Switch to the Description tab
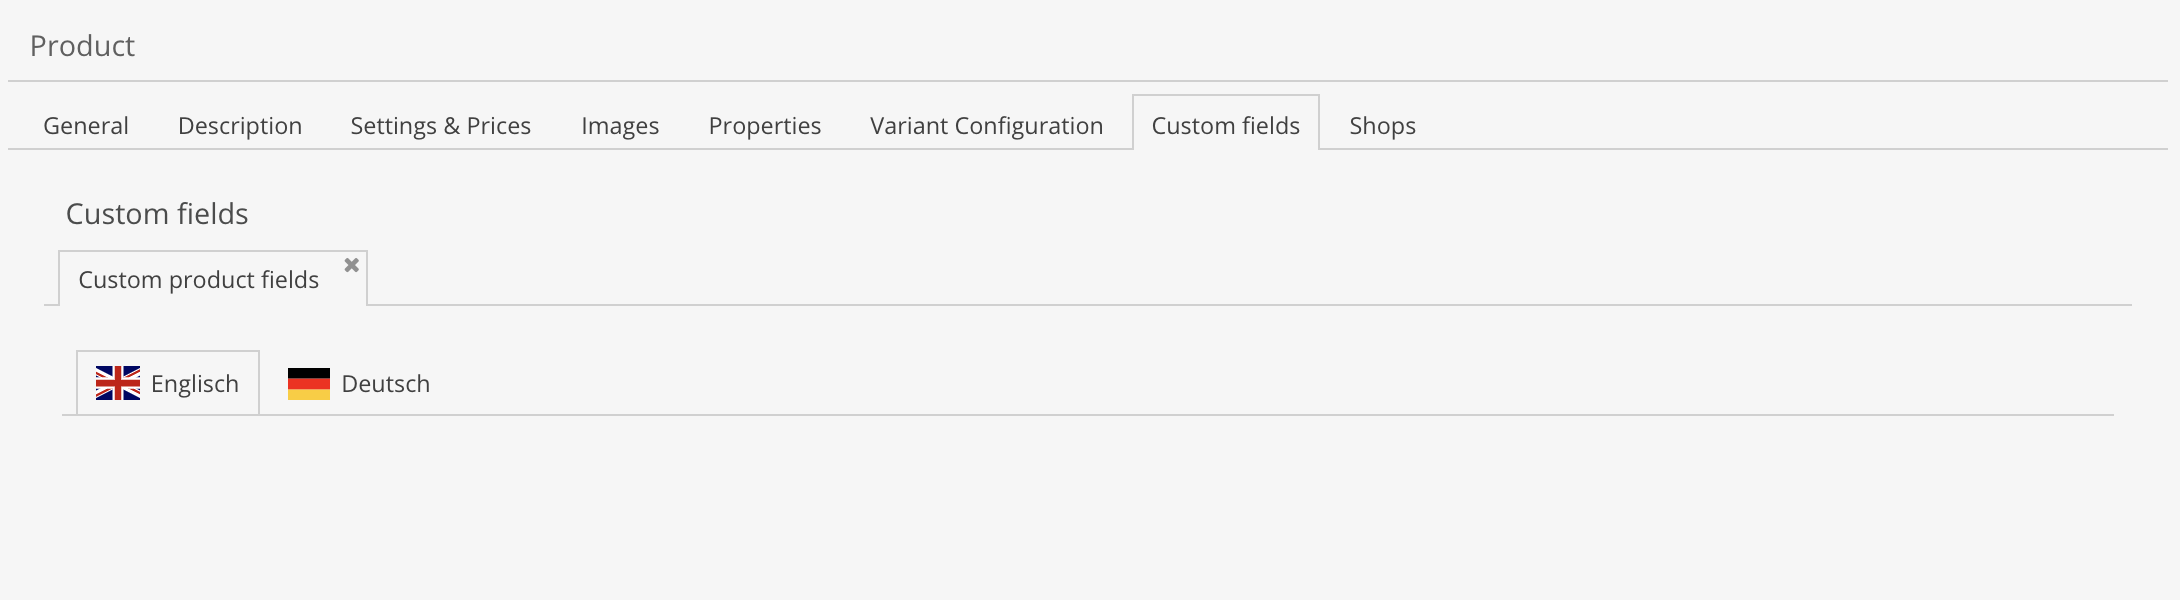 coord(240,126)
